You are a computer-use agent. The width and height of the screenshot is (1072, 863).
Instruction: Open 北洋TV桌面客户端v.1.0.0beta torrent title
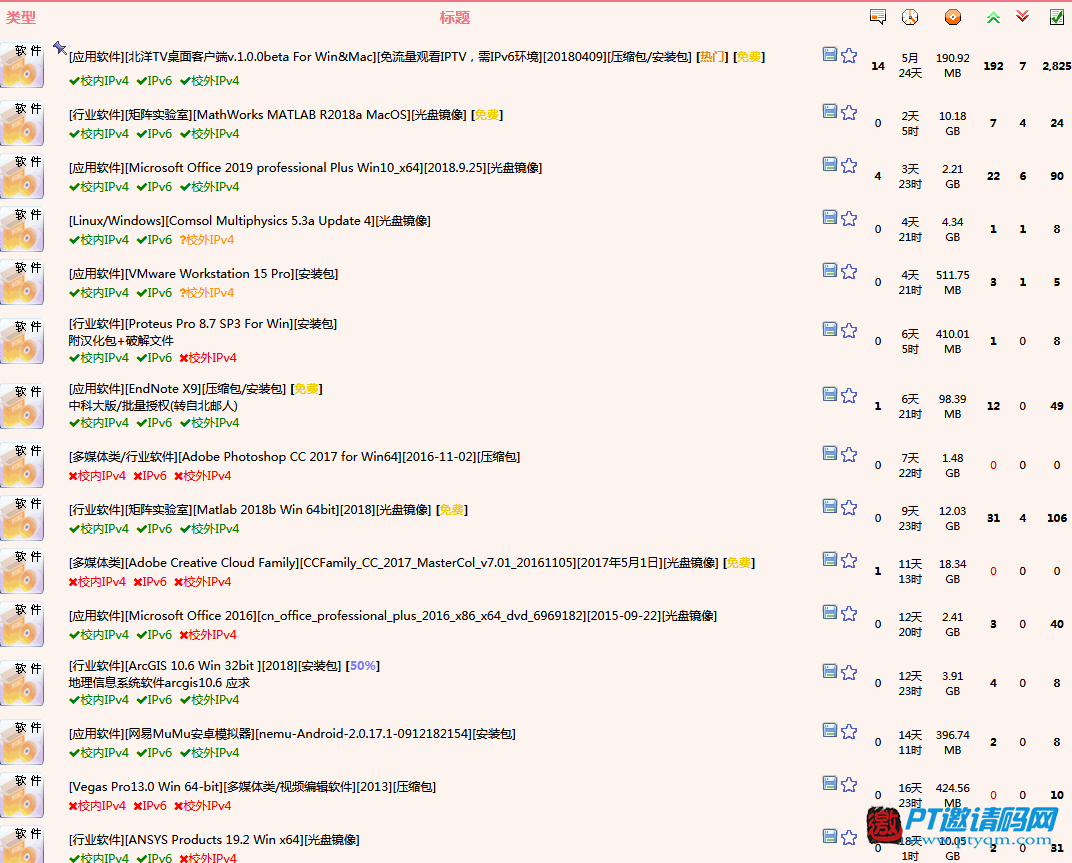coord(380,57)
